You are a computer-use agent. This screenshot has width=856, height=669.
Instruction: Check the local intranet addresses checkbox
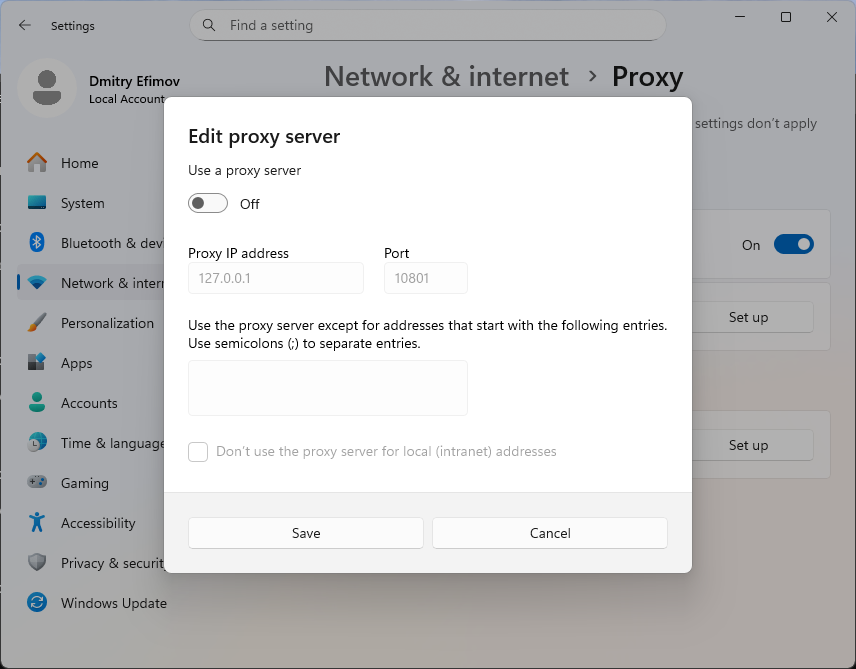[198, 452]
